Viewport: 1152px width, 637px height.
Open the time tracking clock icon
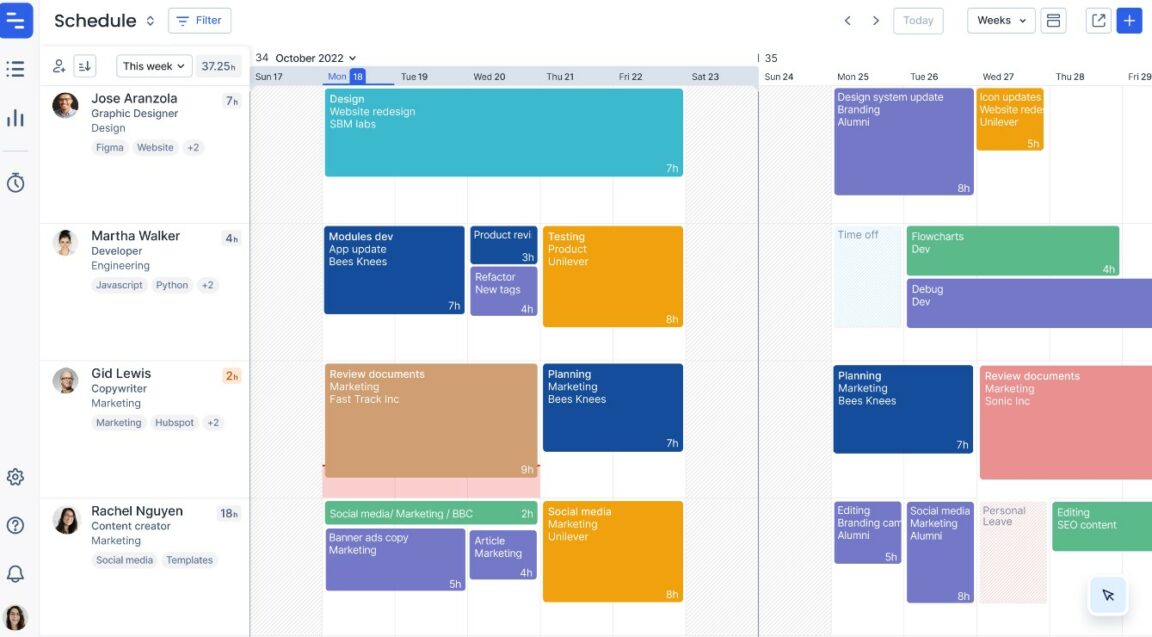click(x=15, y=182)
